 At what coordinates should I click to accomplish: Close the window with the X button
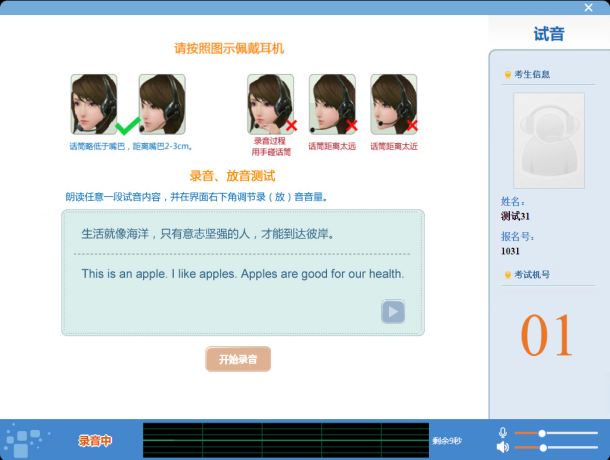[589, 7]
